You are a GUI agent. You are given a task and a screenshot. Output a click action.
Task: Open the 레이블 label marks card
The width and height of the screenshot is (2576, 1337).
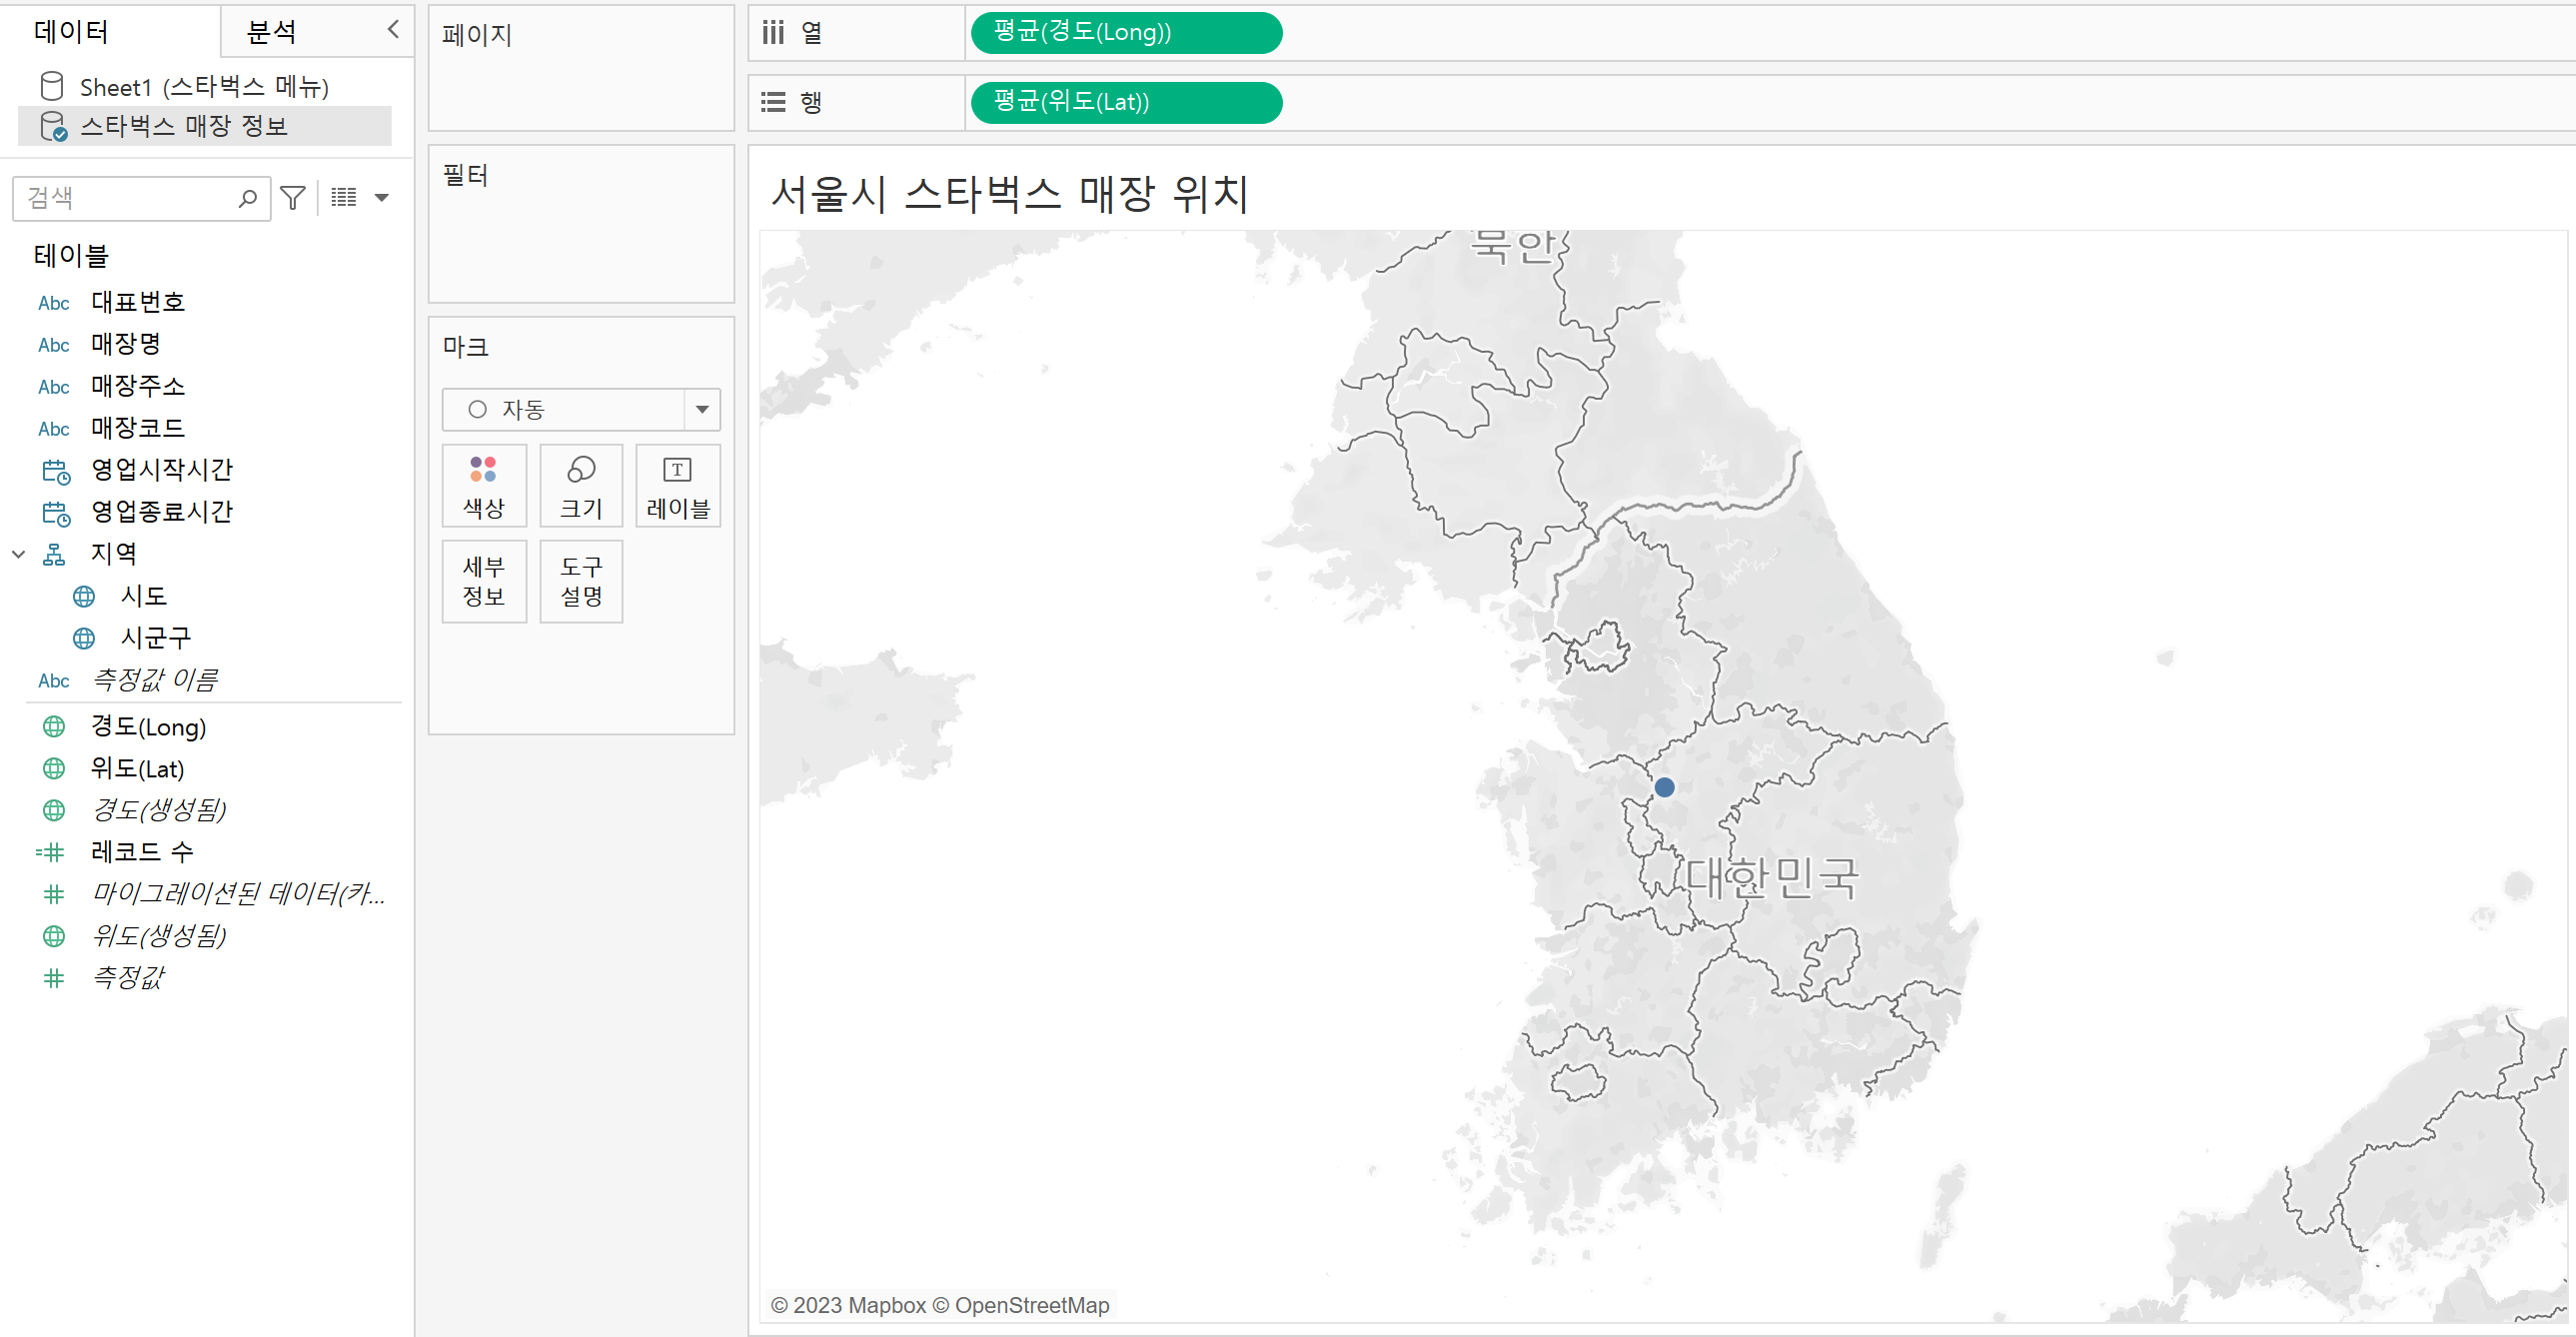pos(678,486)
